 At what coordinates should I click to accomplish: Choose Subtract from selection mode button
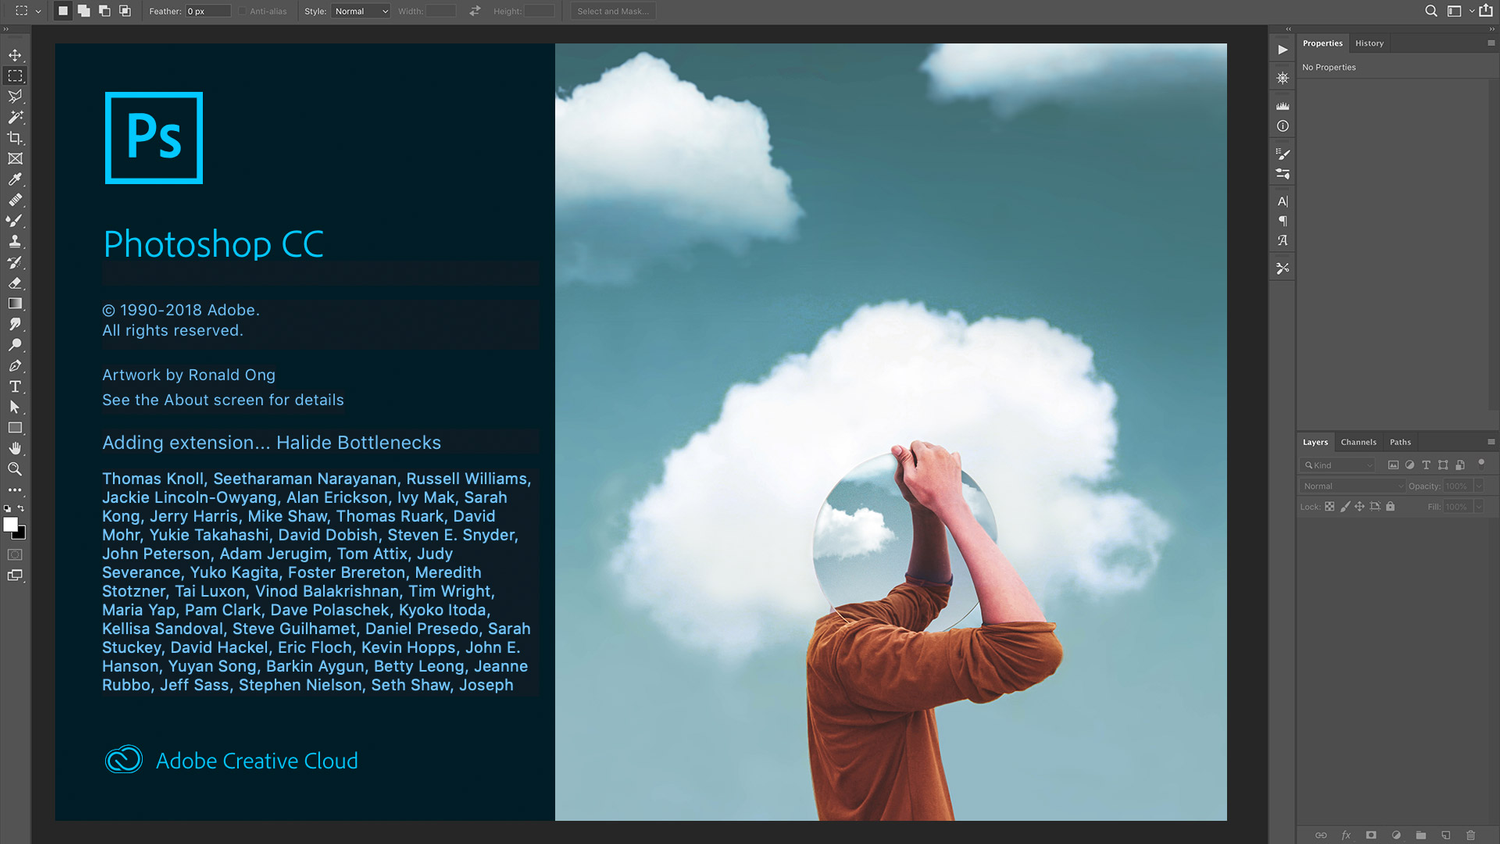[x=104, y=11]
